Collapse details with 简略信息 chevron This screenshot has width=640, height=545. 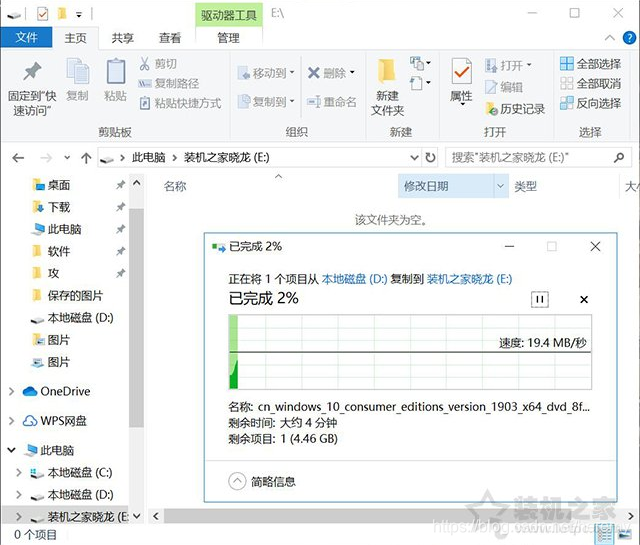237,481
